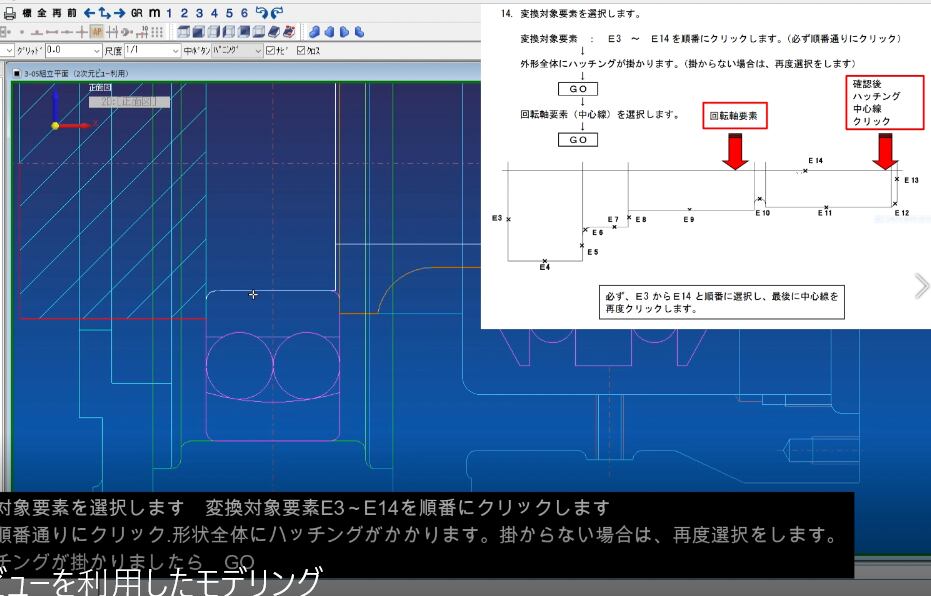Open the グリッド value dropdown showing 0.0
931x596 pixels.
point(74,50)
